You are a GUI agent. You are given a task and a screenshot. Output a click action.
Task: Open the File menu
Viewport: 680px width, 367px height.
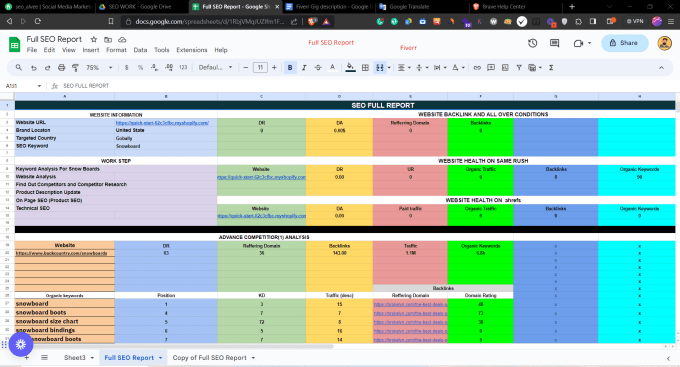coord(32,50)
